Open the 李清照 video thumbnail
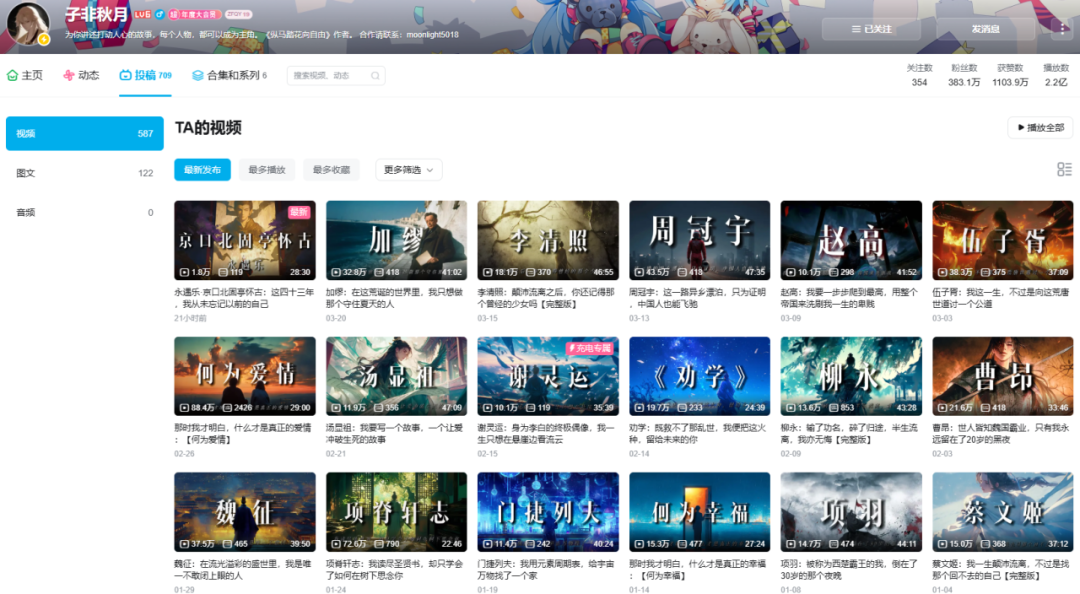 (547, 240)
